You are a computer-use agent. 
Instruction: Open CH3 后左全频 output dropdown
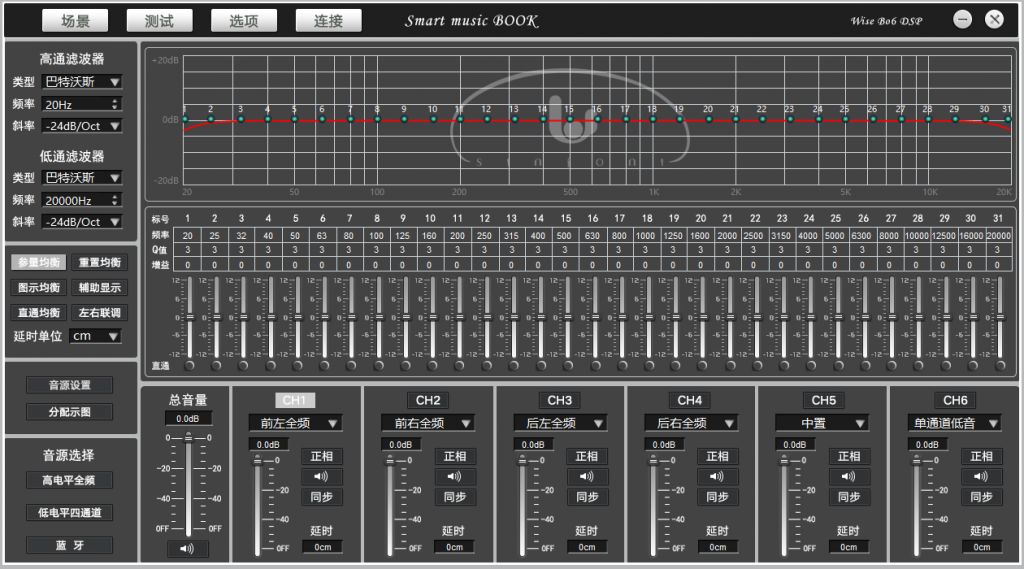(x=560, y=423)
